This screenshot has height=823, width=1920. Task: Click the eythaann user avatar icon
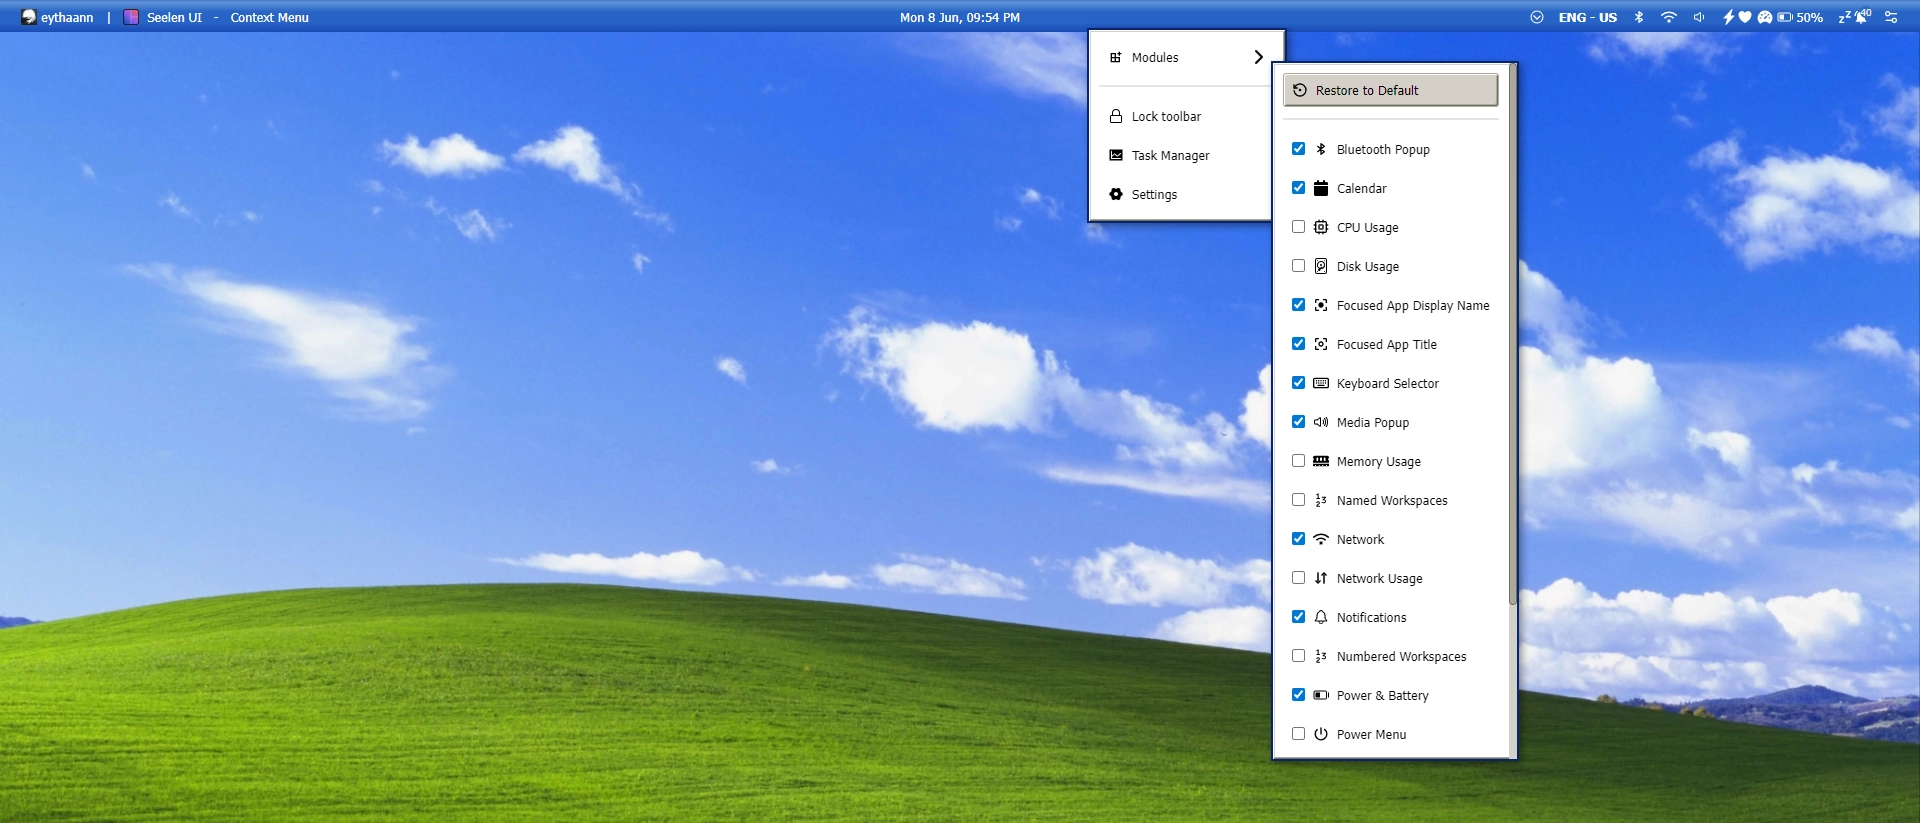click(28, 17)
